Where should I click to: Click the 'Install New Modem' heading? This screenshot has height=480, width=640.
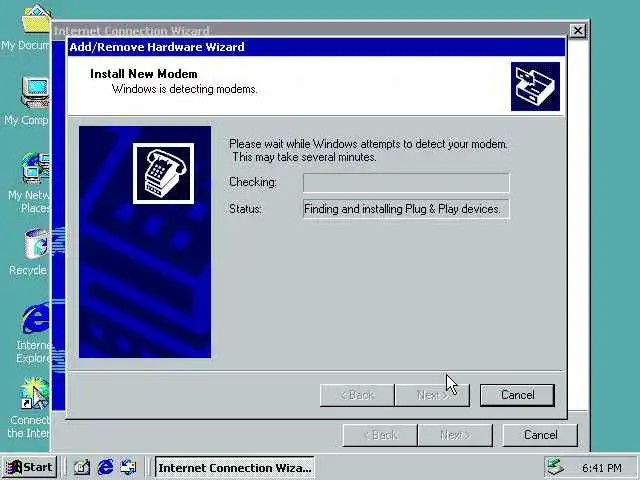pos(144,74)
